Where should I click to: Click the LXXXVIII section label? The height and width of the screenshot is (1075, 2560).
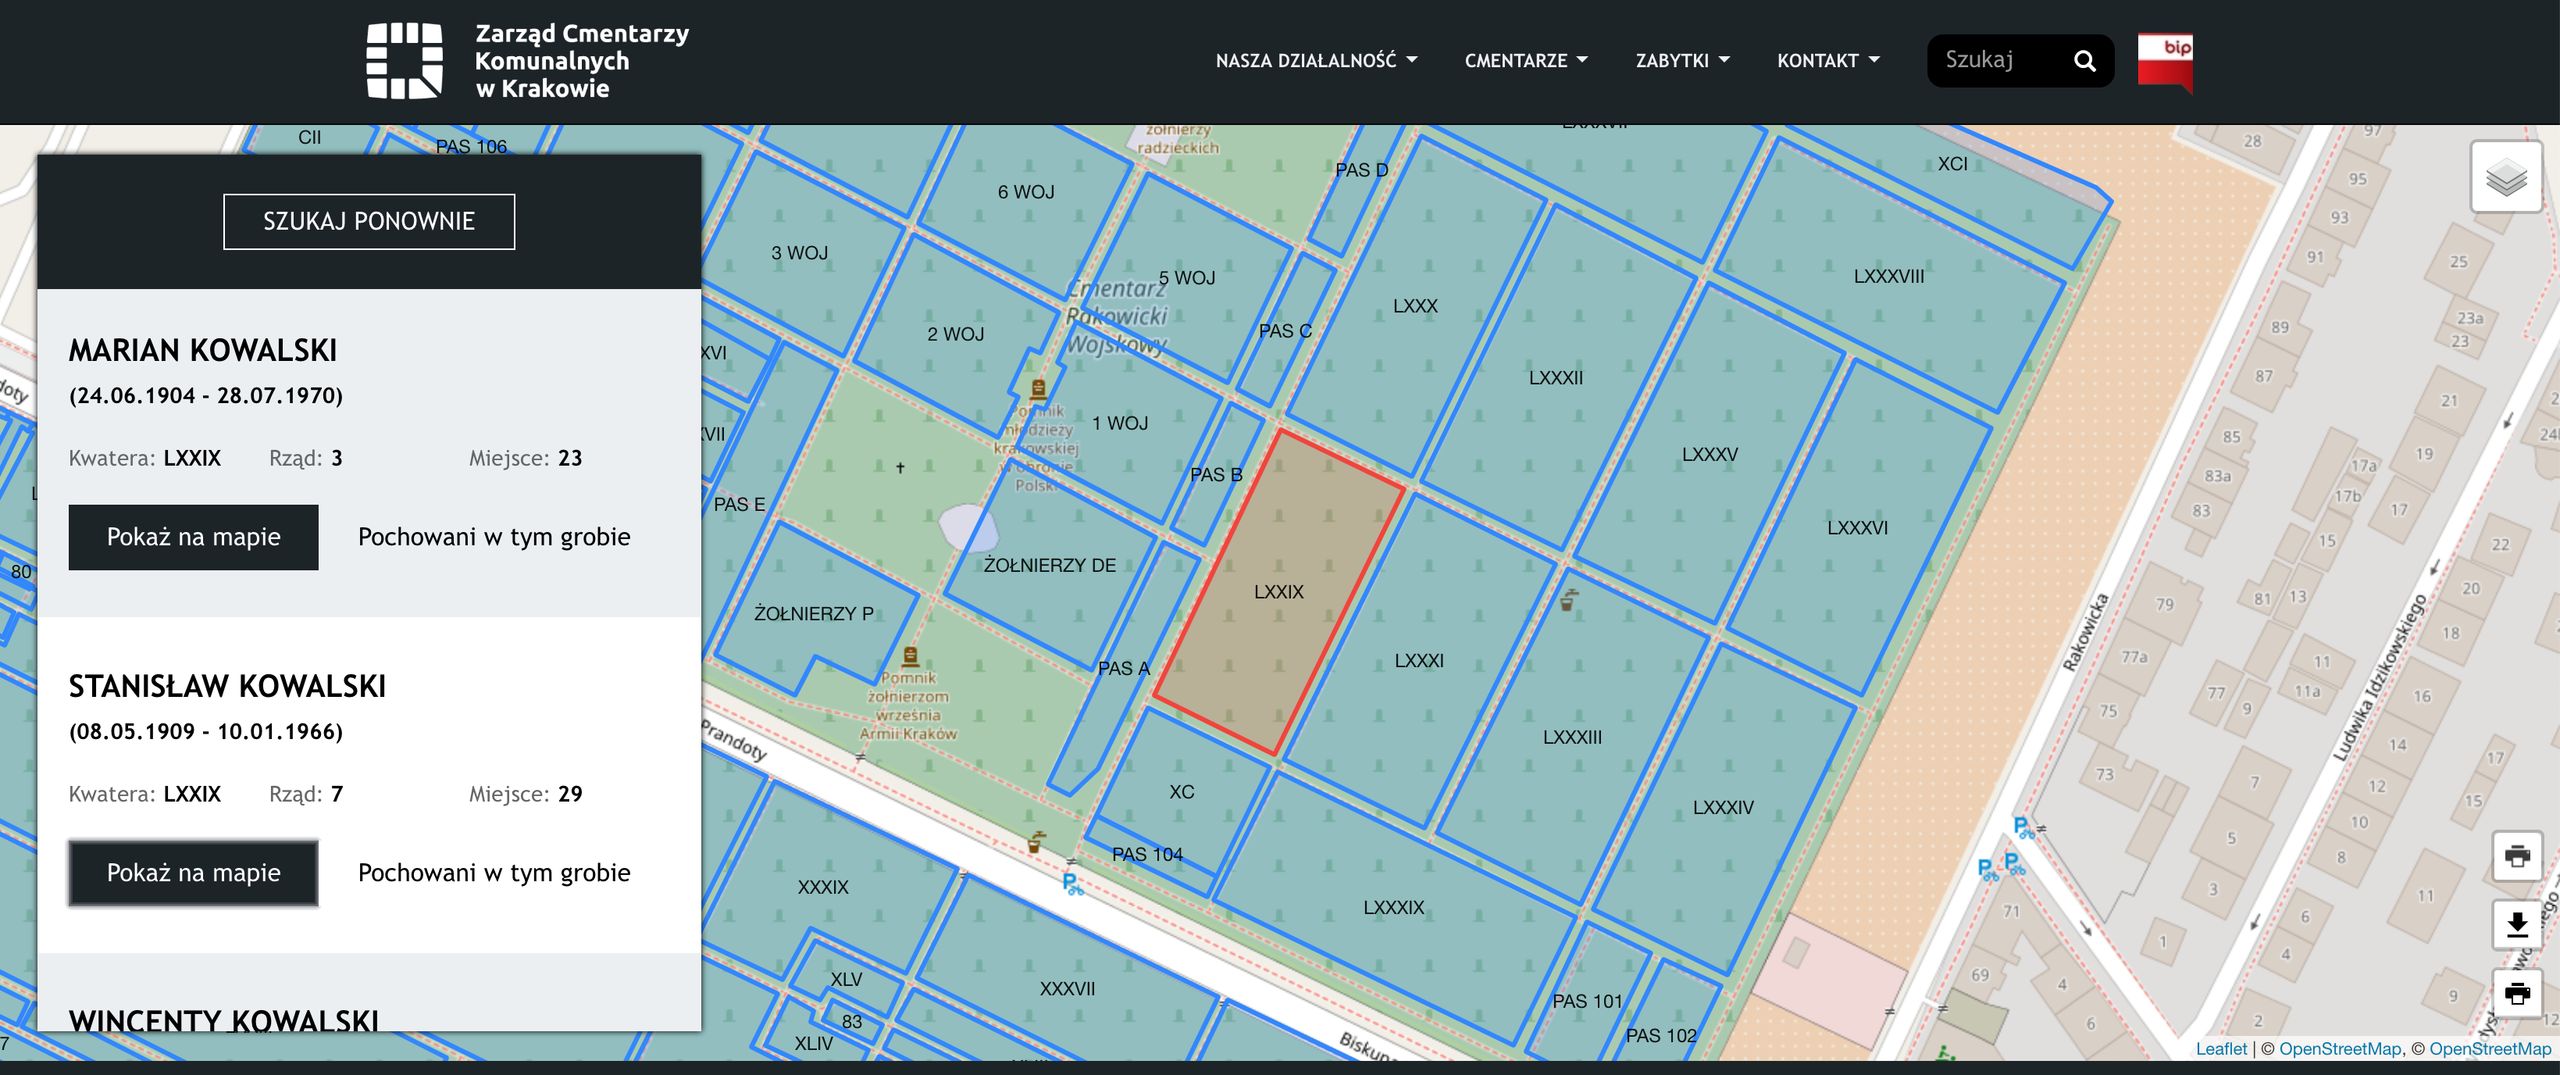coord(1889,277)
